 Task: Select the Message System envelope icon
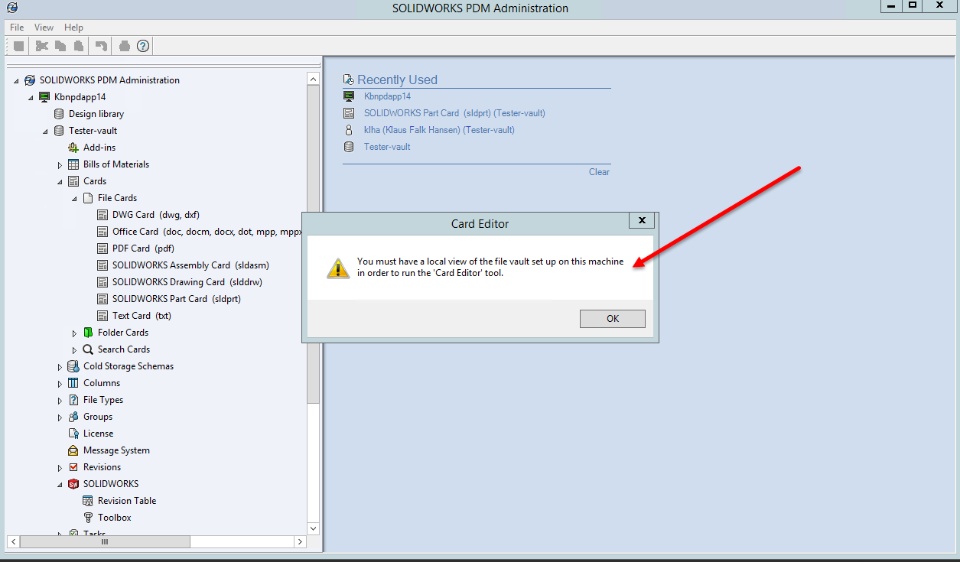(73, 451)
